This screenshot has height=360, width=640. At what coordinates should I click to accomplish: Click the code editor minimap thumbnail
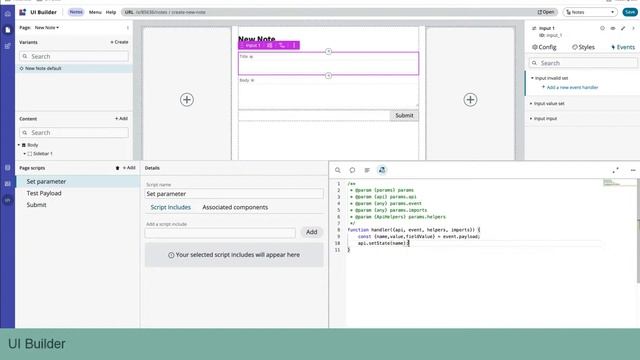coord(619,183)
